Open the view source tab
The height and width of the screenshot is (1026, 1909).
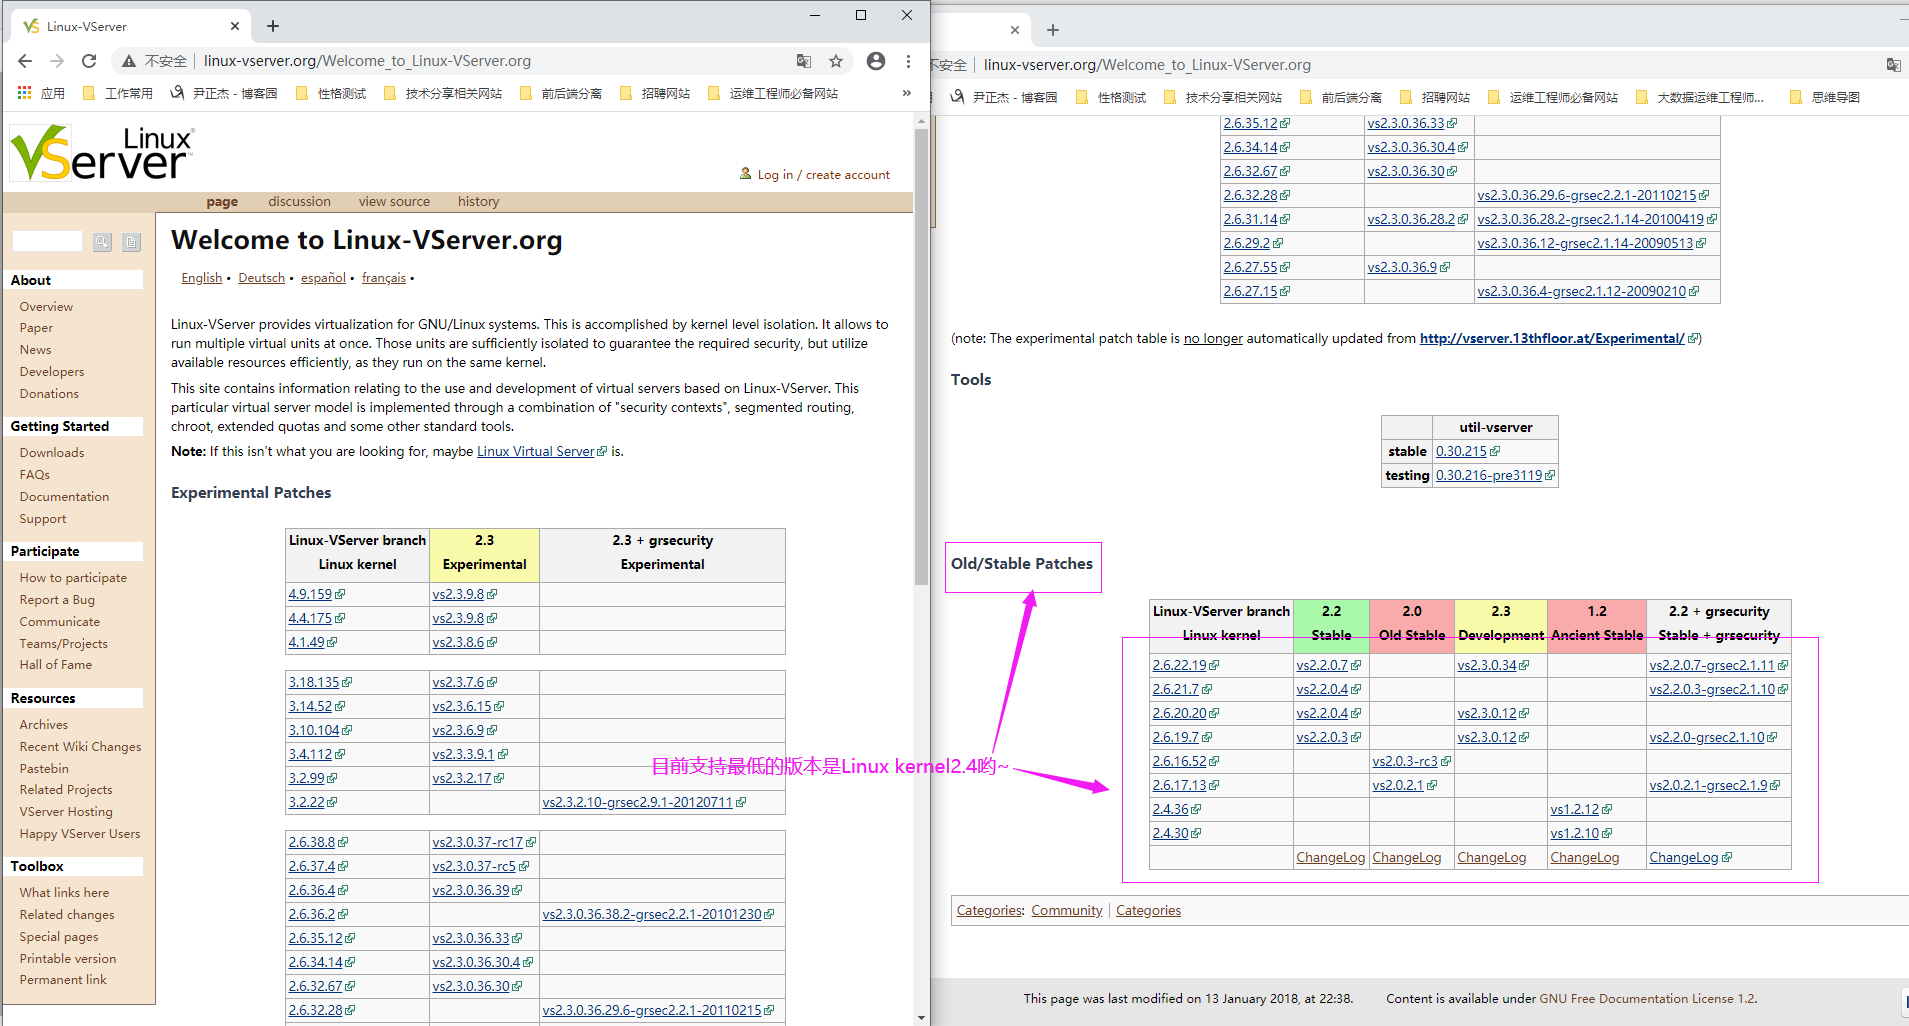coord(394,202)
